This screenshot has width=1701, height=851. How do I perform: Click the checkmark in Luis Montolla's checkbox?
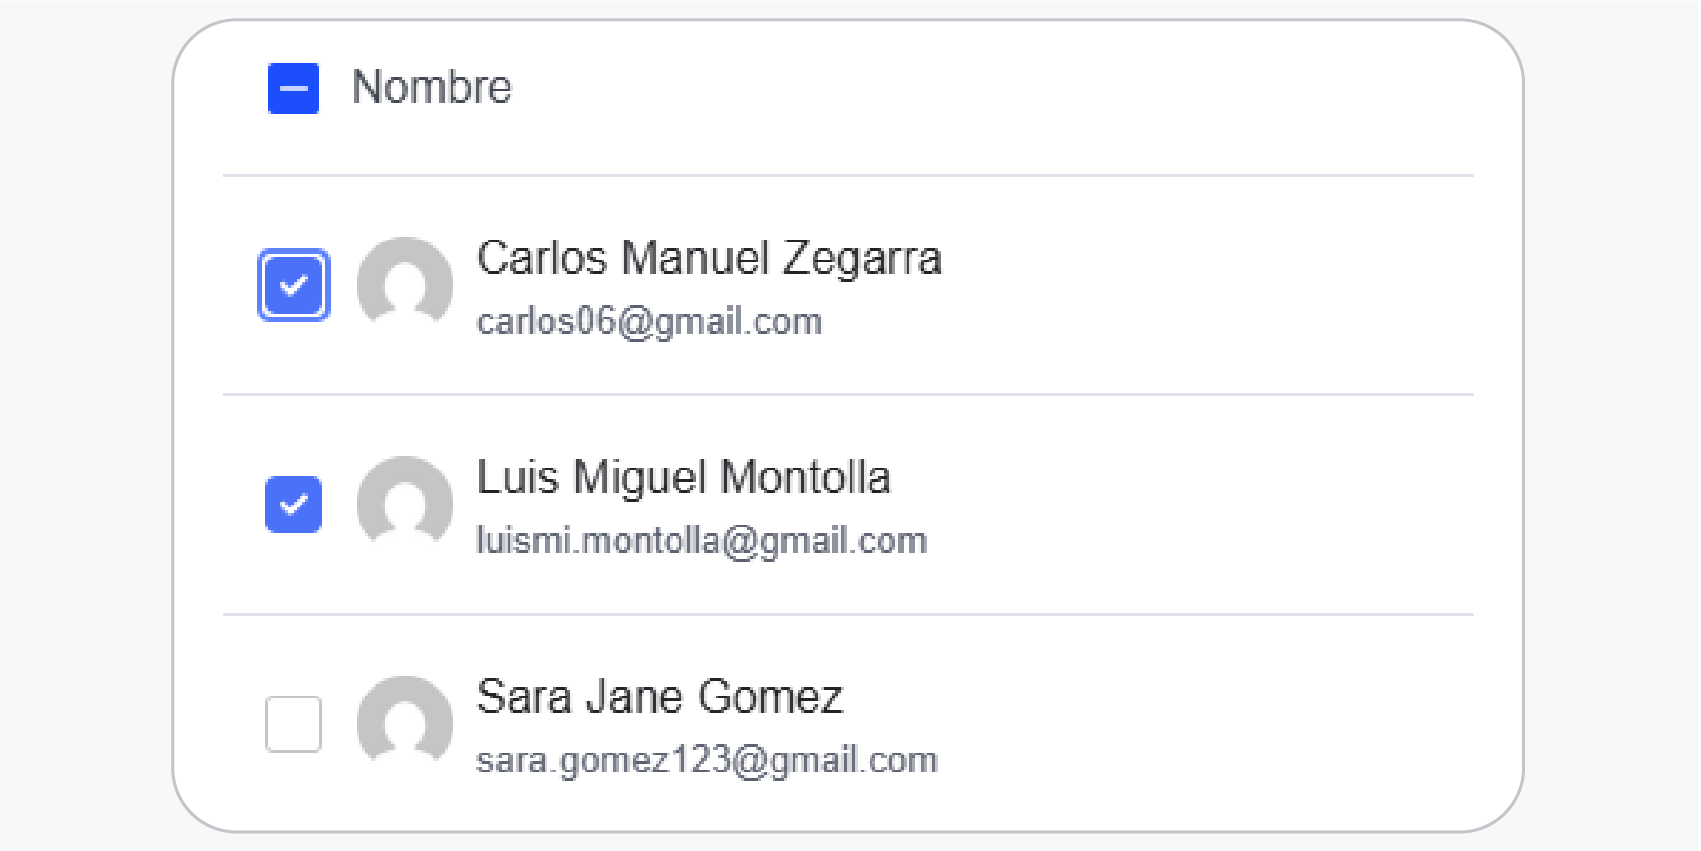tap(293, 504)
